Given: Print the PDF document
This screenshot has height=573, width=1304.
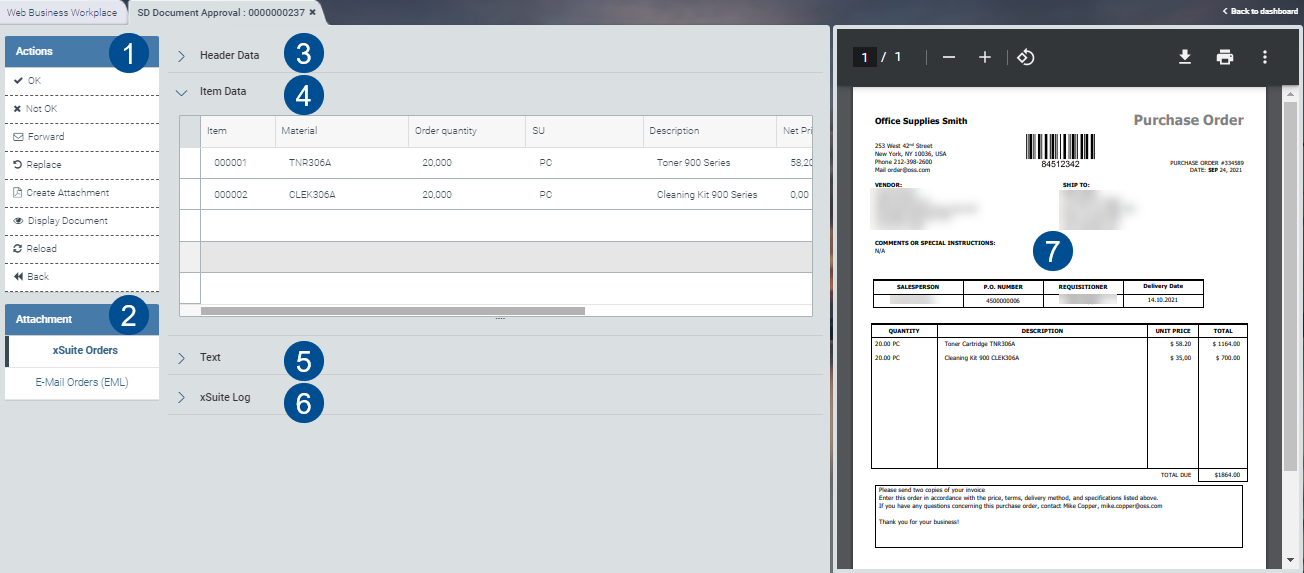Looking at the screenshot, I should [1225, 57].
